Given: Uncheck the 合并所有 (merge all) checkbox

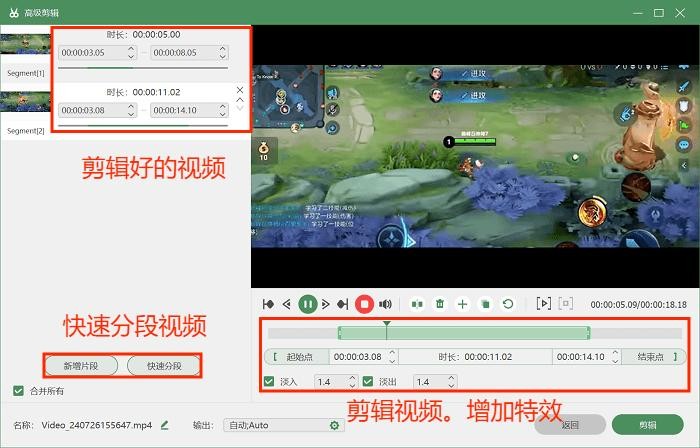Looking at the screenshot, I should (x=19, y=390).
